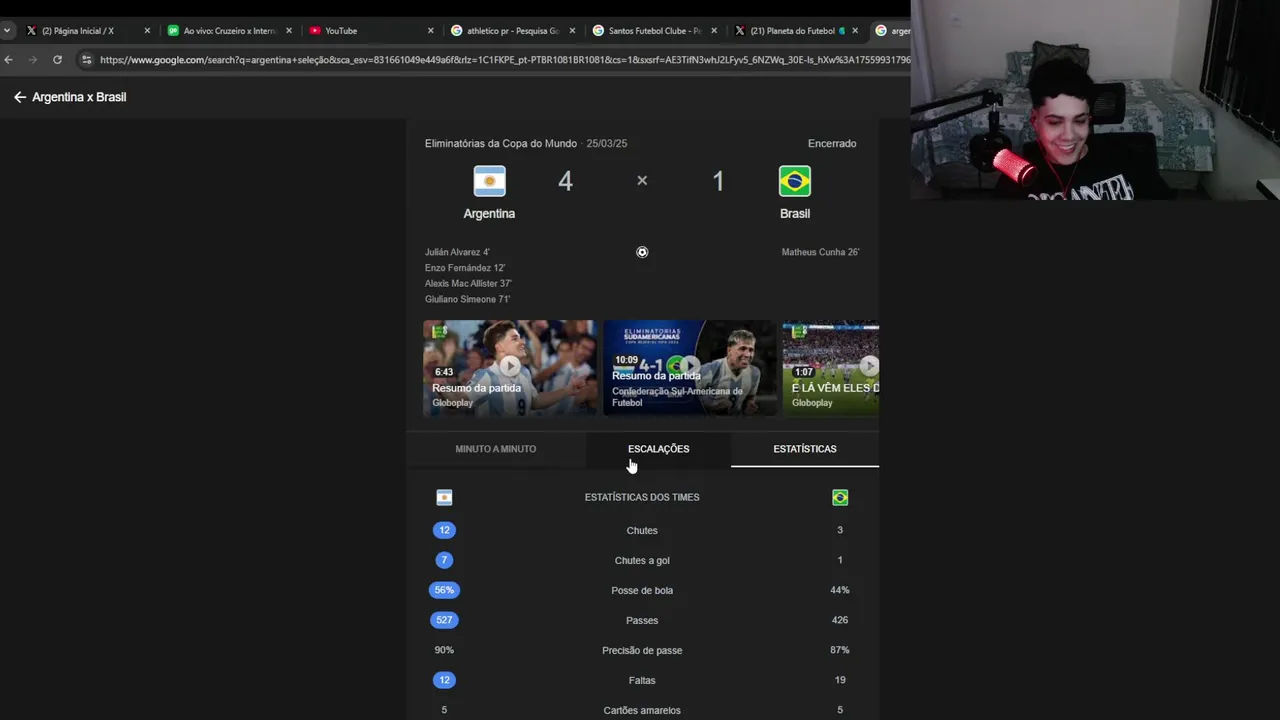Click the Google favicon on Santos tab
The width and height of the screenshot is (1280, 720).
(599, 31)
